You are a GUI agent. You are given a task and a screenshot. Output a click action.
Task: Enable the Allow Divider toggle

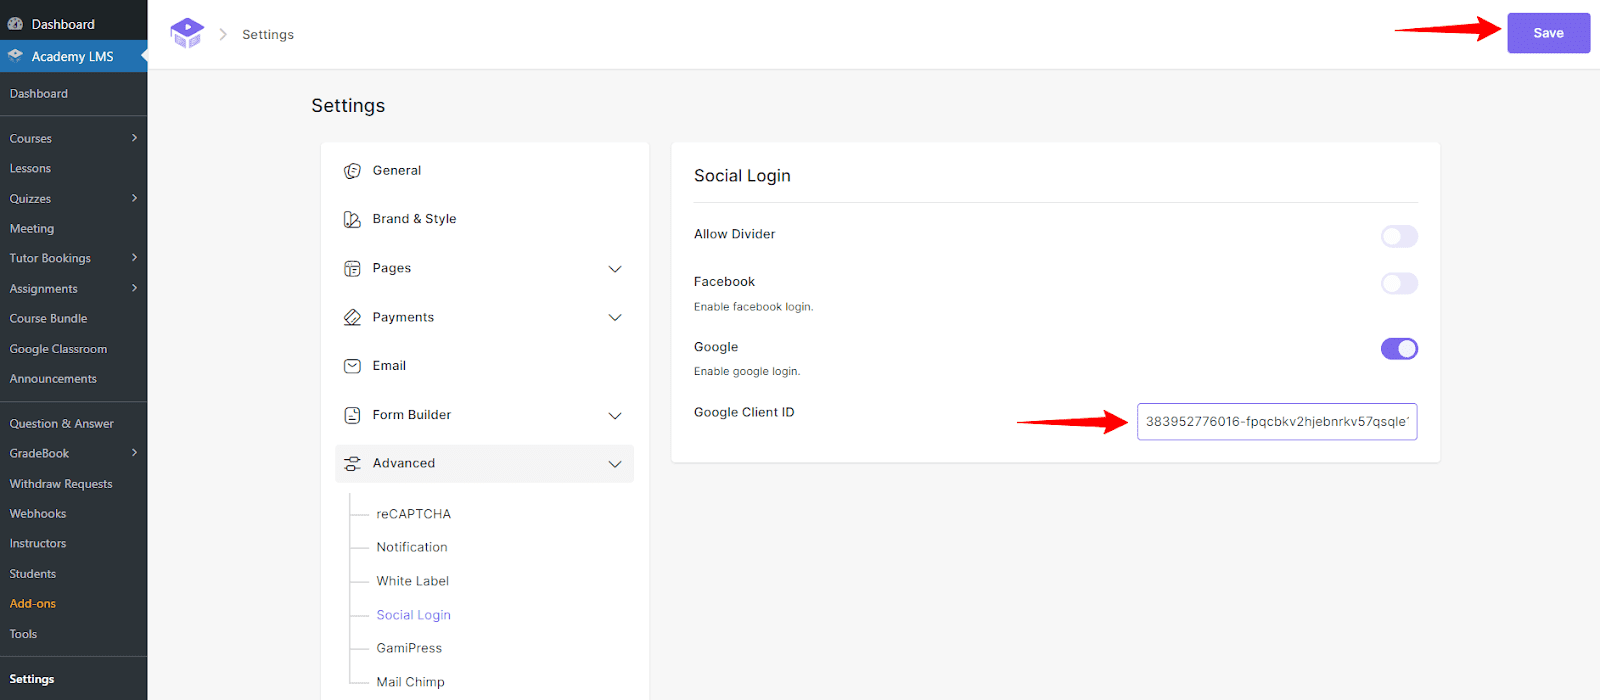(1399, 236)
